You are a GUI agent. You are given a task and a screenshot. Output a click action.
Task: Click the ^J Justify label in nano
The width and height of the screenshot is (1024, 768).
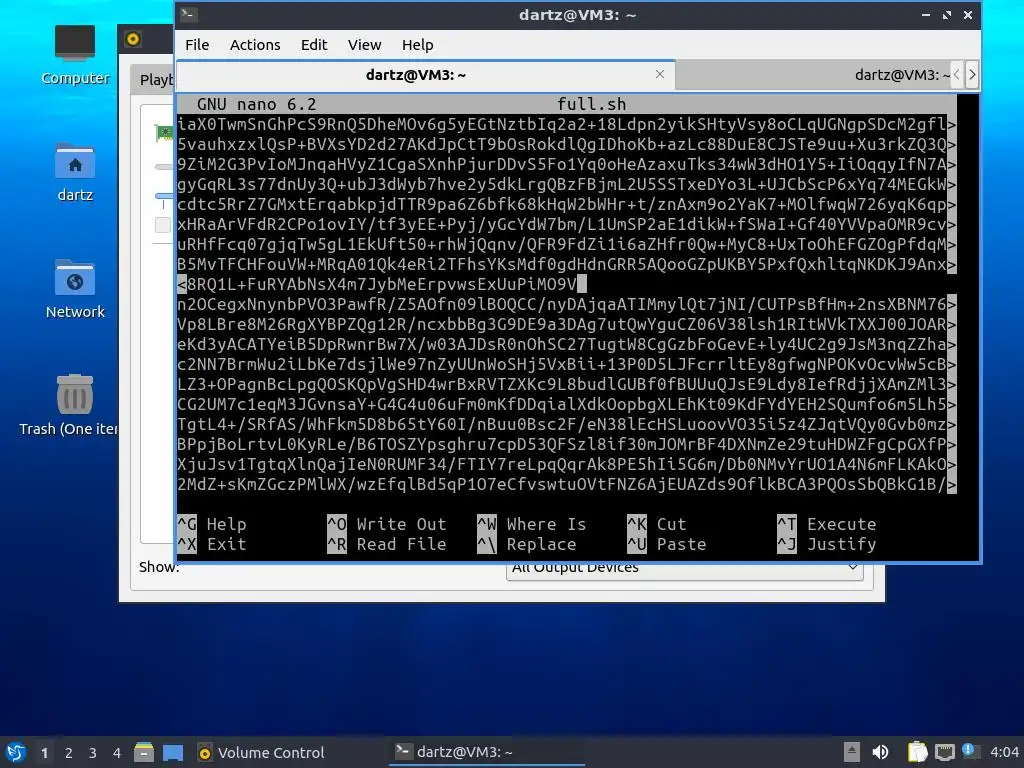[826, 544]
